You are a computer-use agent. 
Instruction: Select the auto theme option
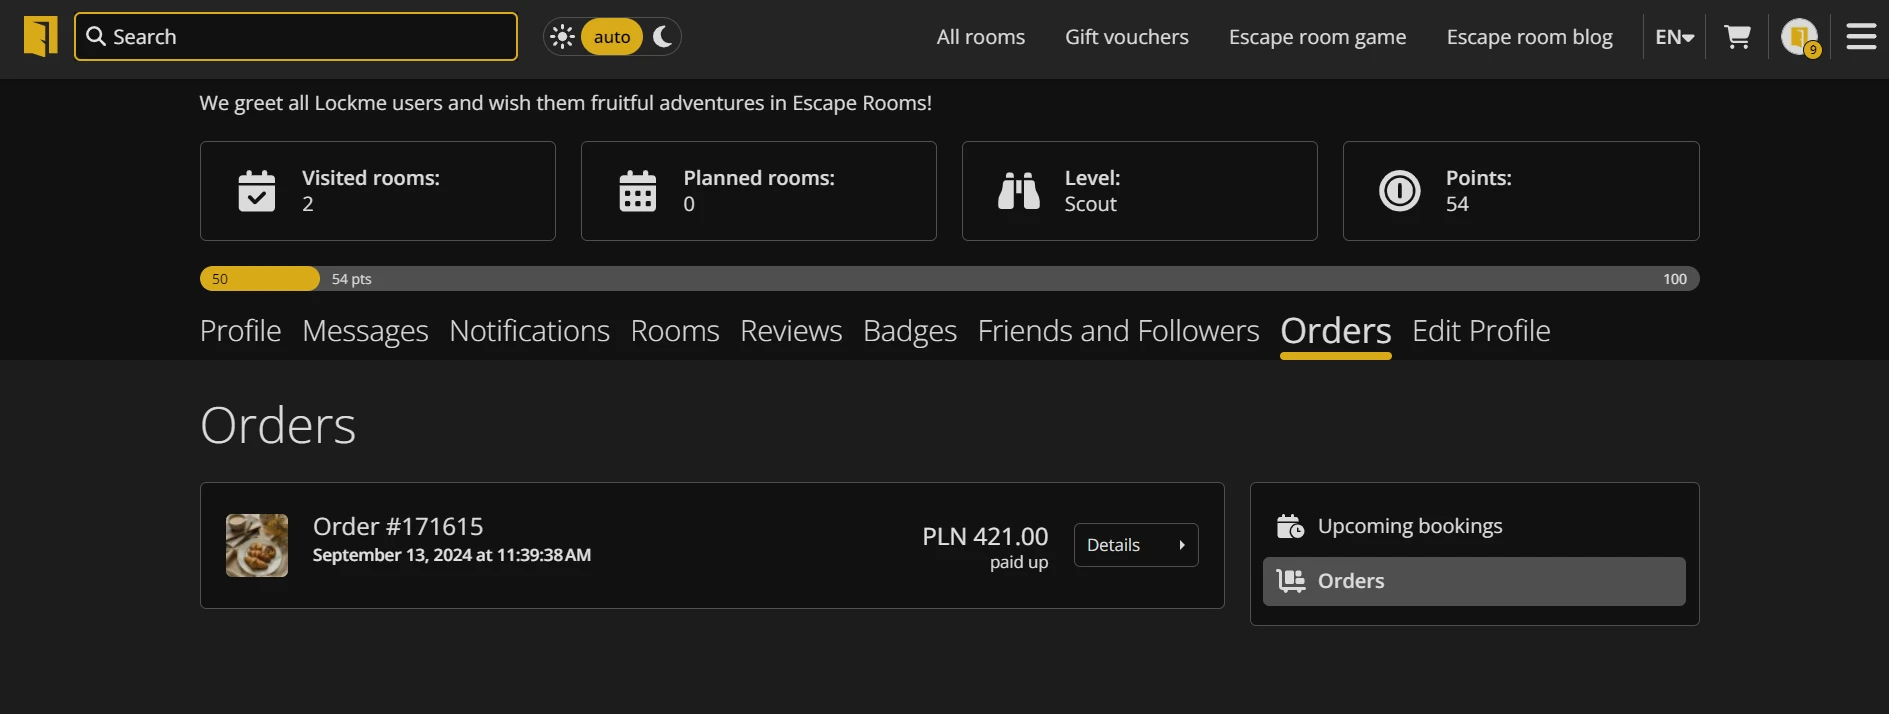(612, 37)
